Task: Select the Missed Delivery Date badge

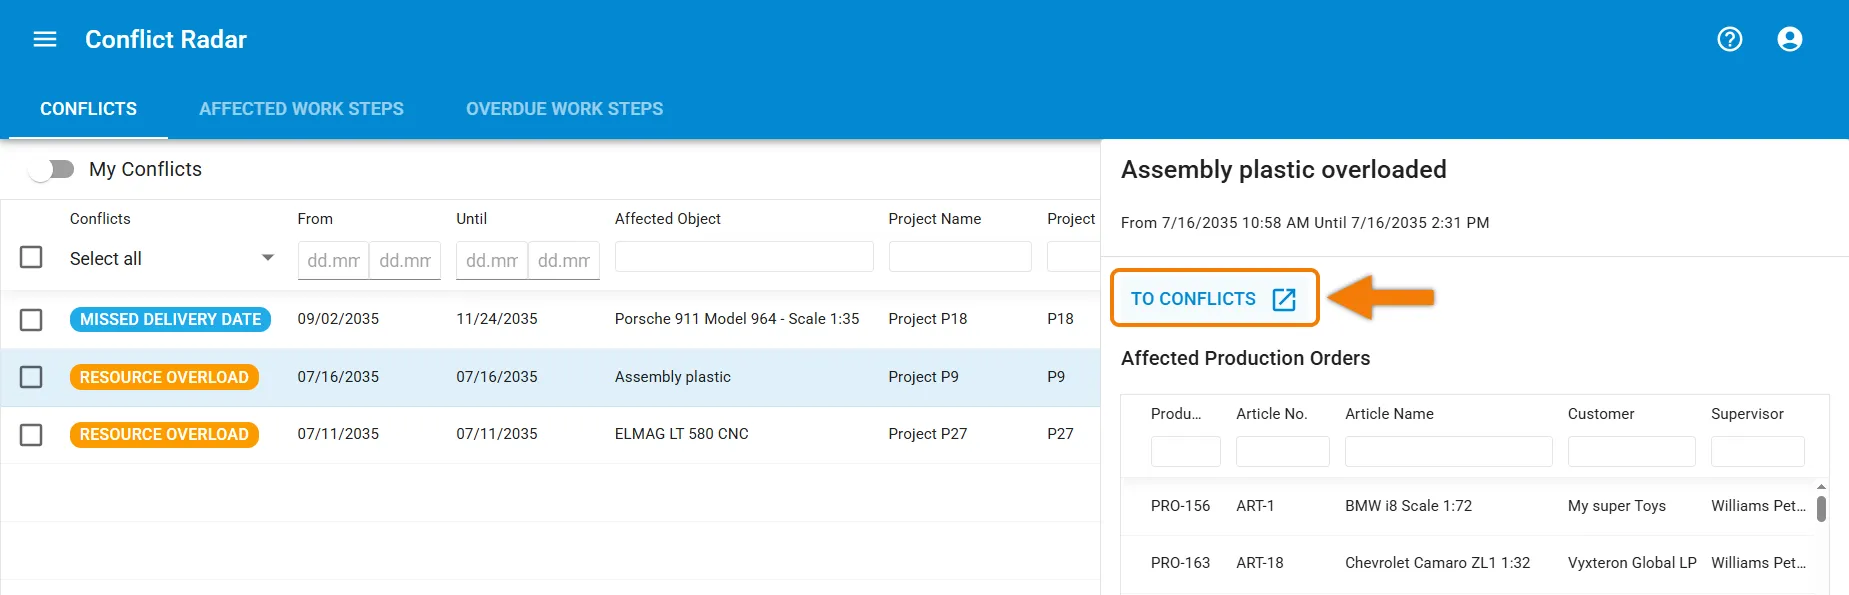Action: 170,319
